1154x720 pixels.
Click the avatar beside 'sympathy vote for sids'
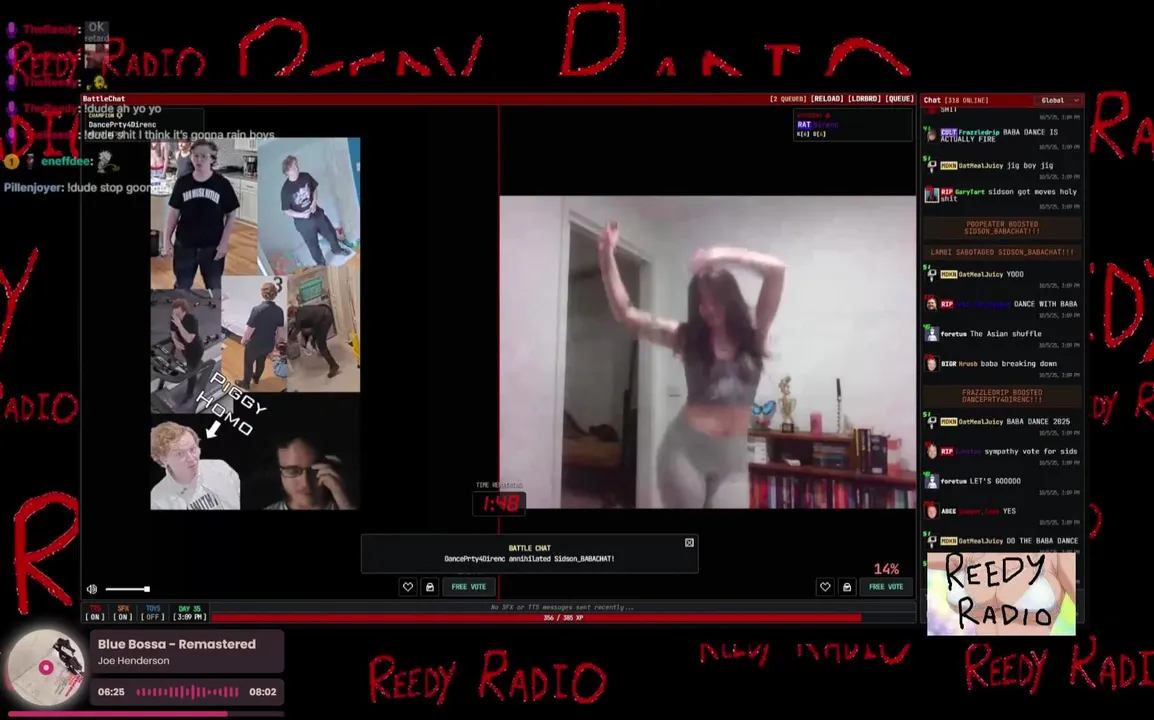click(x=932, y=451)
